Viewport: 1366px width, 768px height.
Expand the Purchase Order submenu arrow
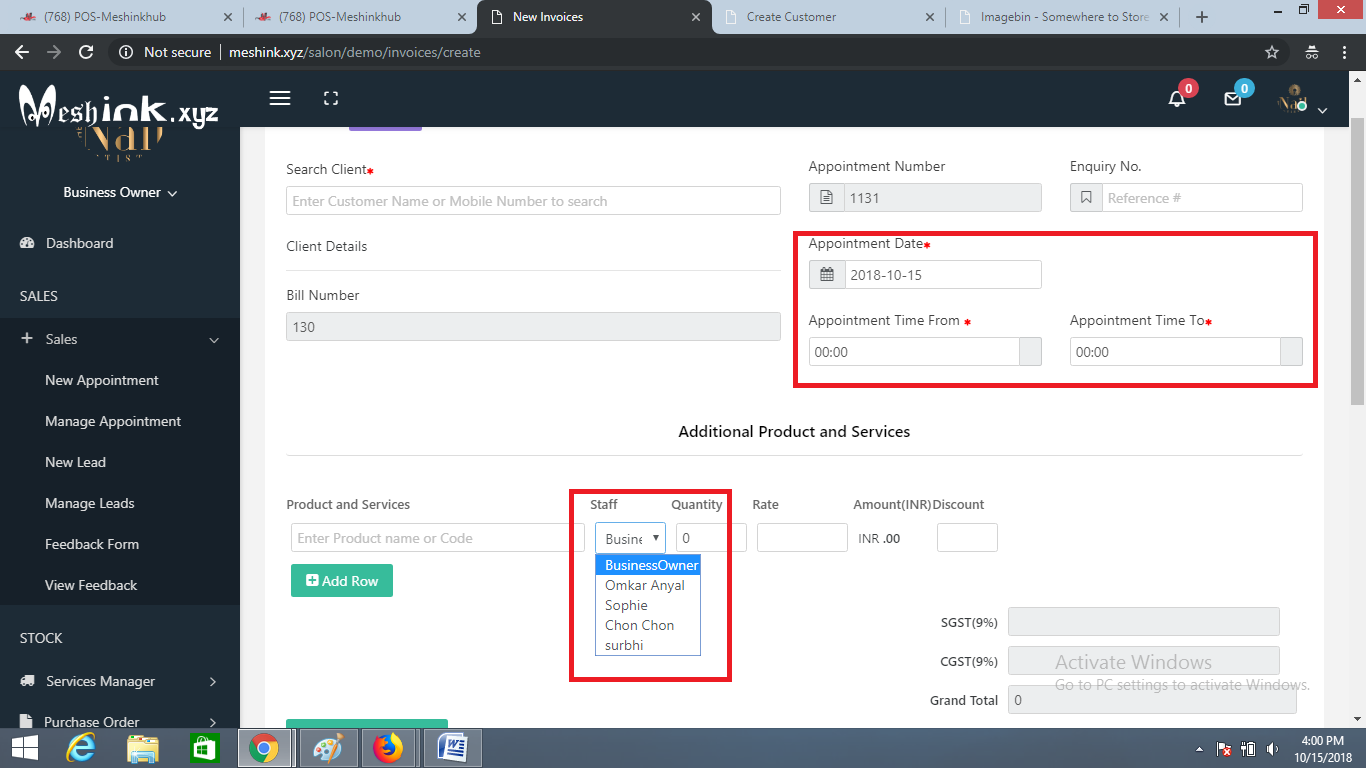[213, 722]
